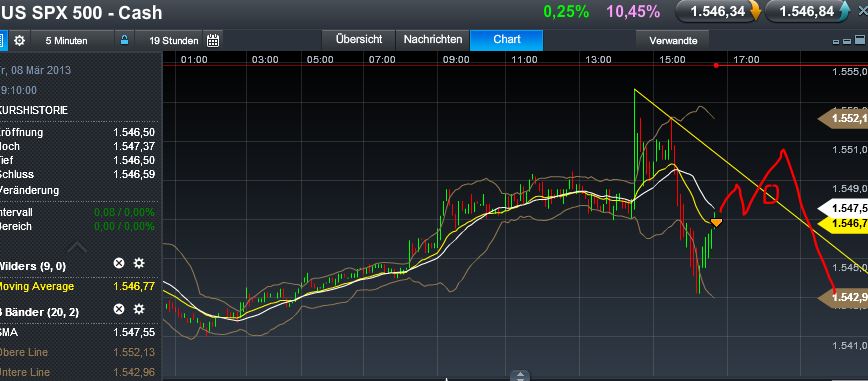
Task: Click the pink 10,45% value
Action: click(x=633, y=12)
